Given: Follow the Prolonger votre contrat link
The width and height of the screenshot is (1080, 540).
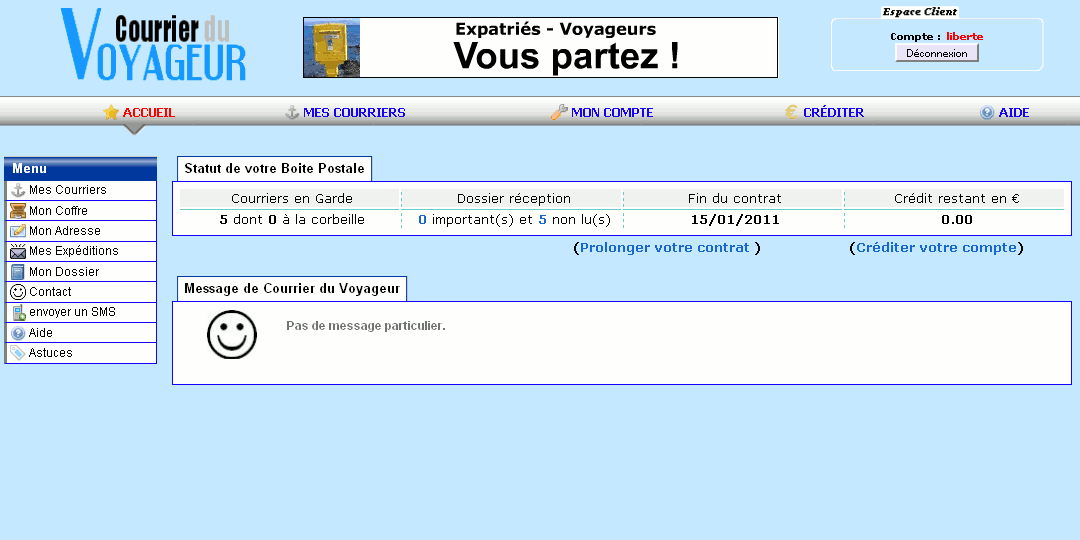Looking at the screenshot, I should tap(665, 248).
